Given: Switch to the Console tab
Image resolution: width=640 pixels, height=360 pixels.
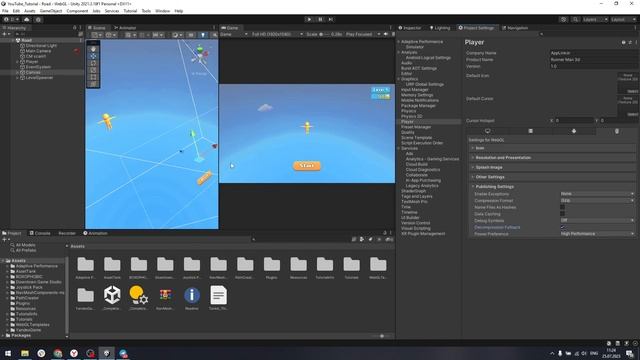Looking at the screenshot, I should (x=40, y=233).
